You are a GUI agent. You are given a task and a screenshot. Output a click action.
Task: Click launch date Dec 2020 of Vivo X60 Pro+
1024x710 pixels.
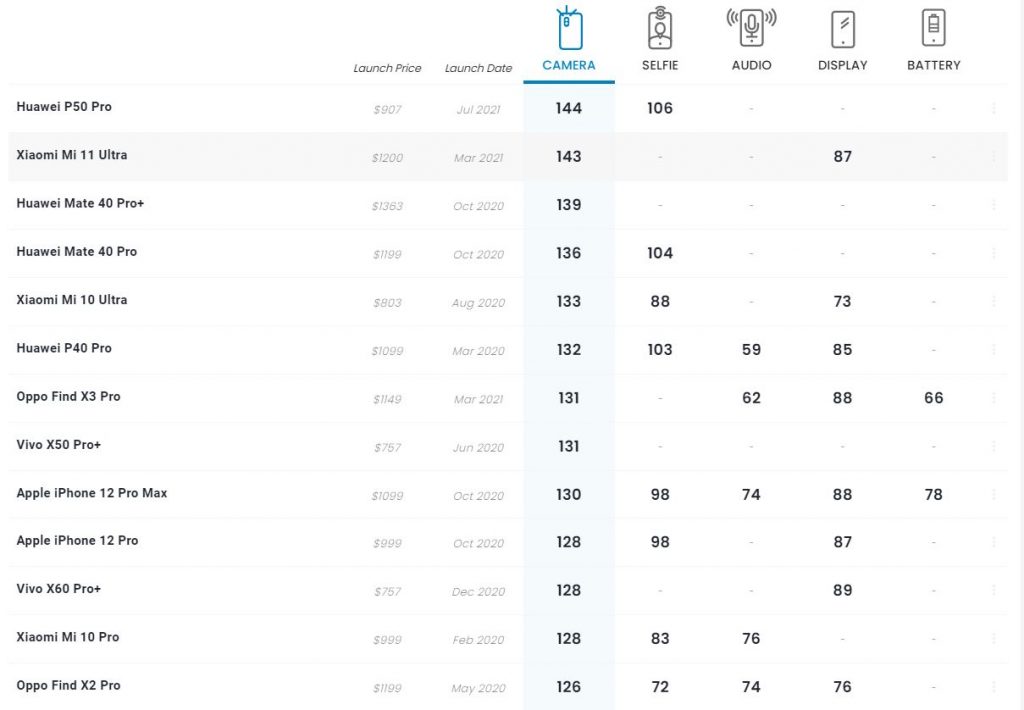tap(478, 592)
